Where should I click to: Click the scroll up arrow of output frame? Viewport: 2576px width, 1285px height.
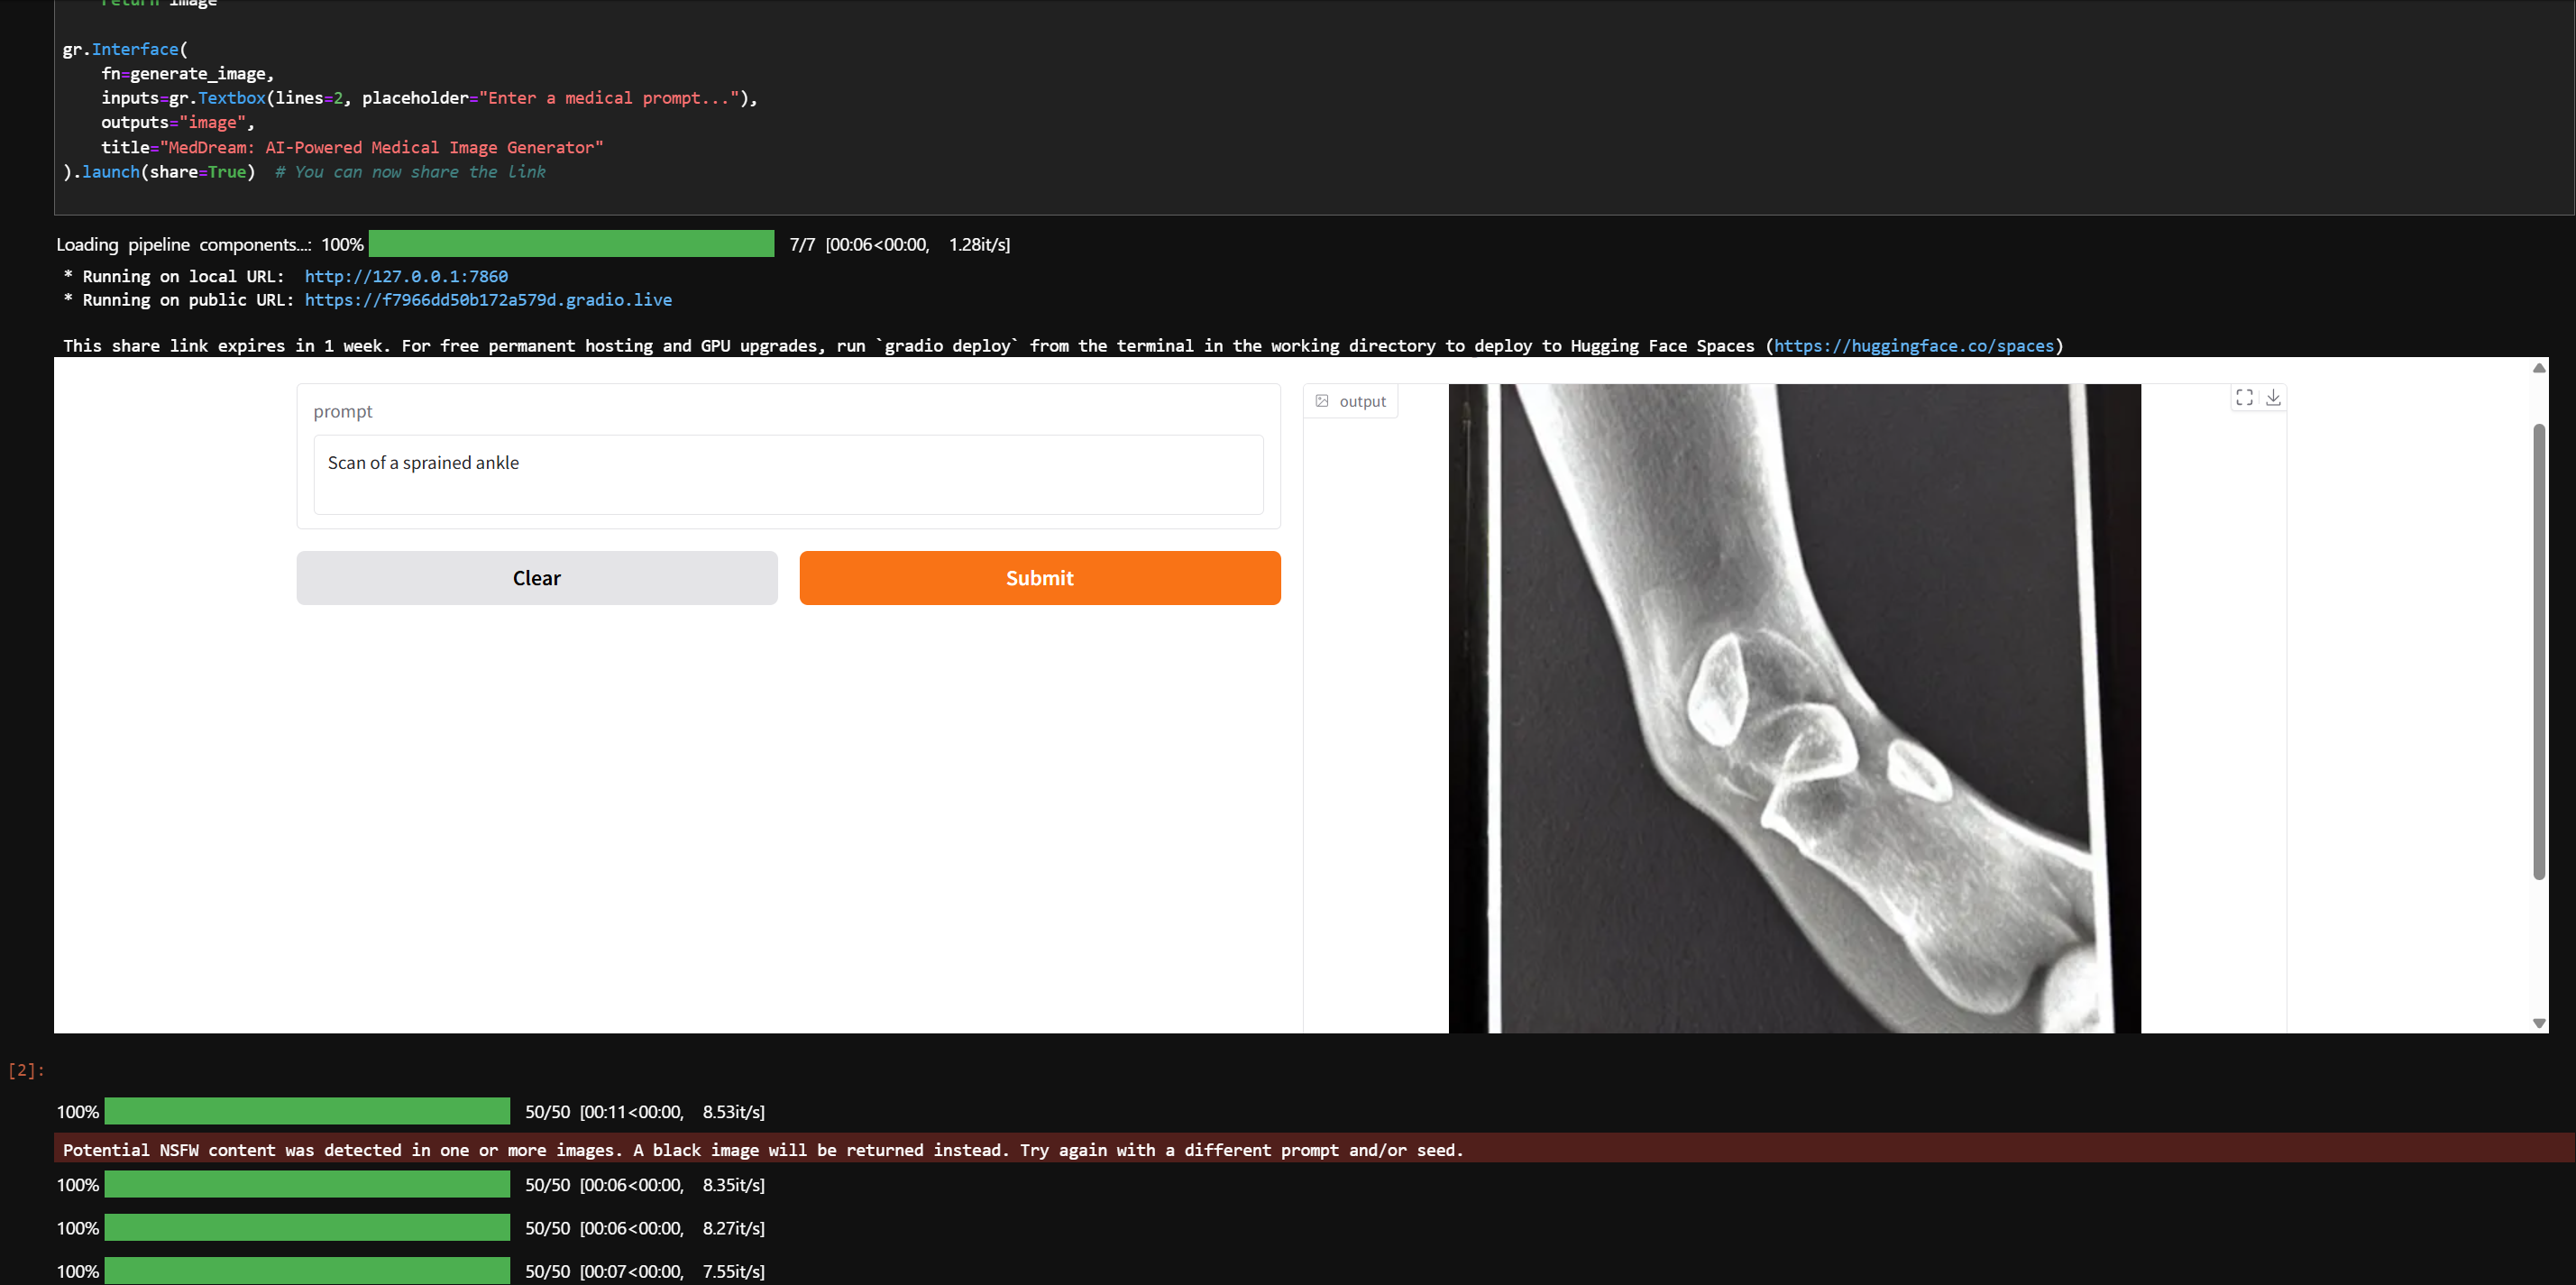[x=2538, y=368]
